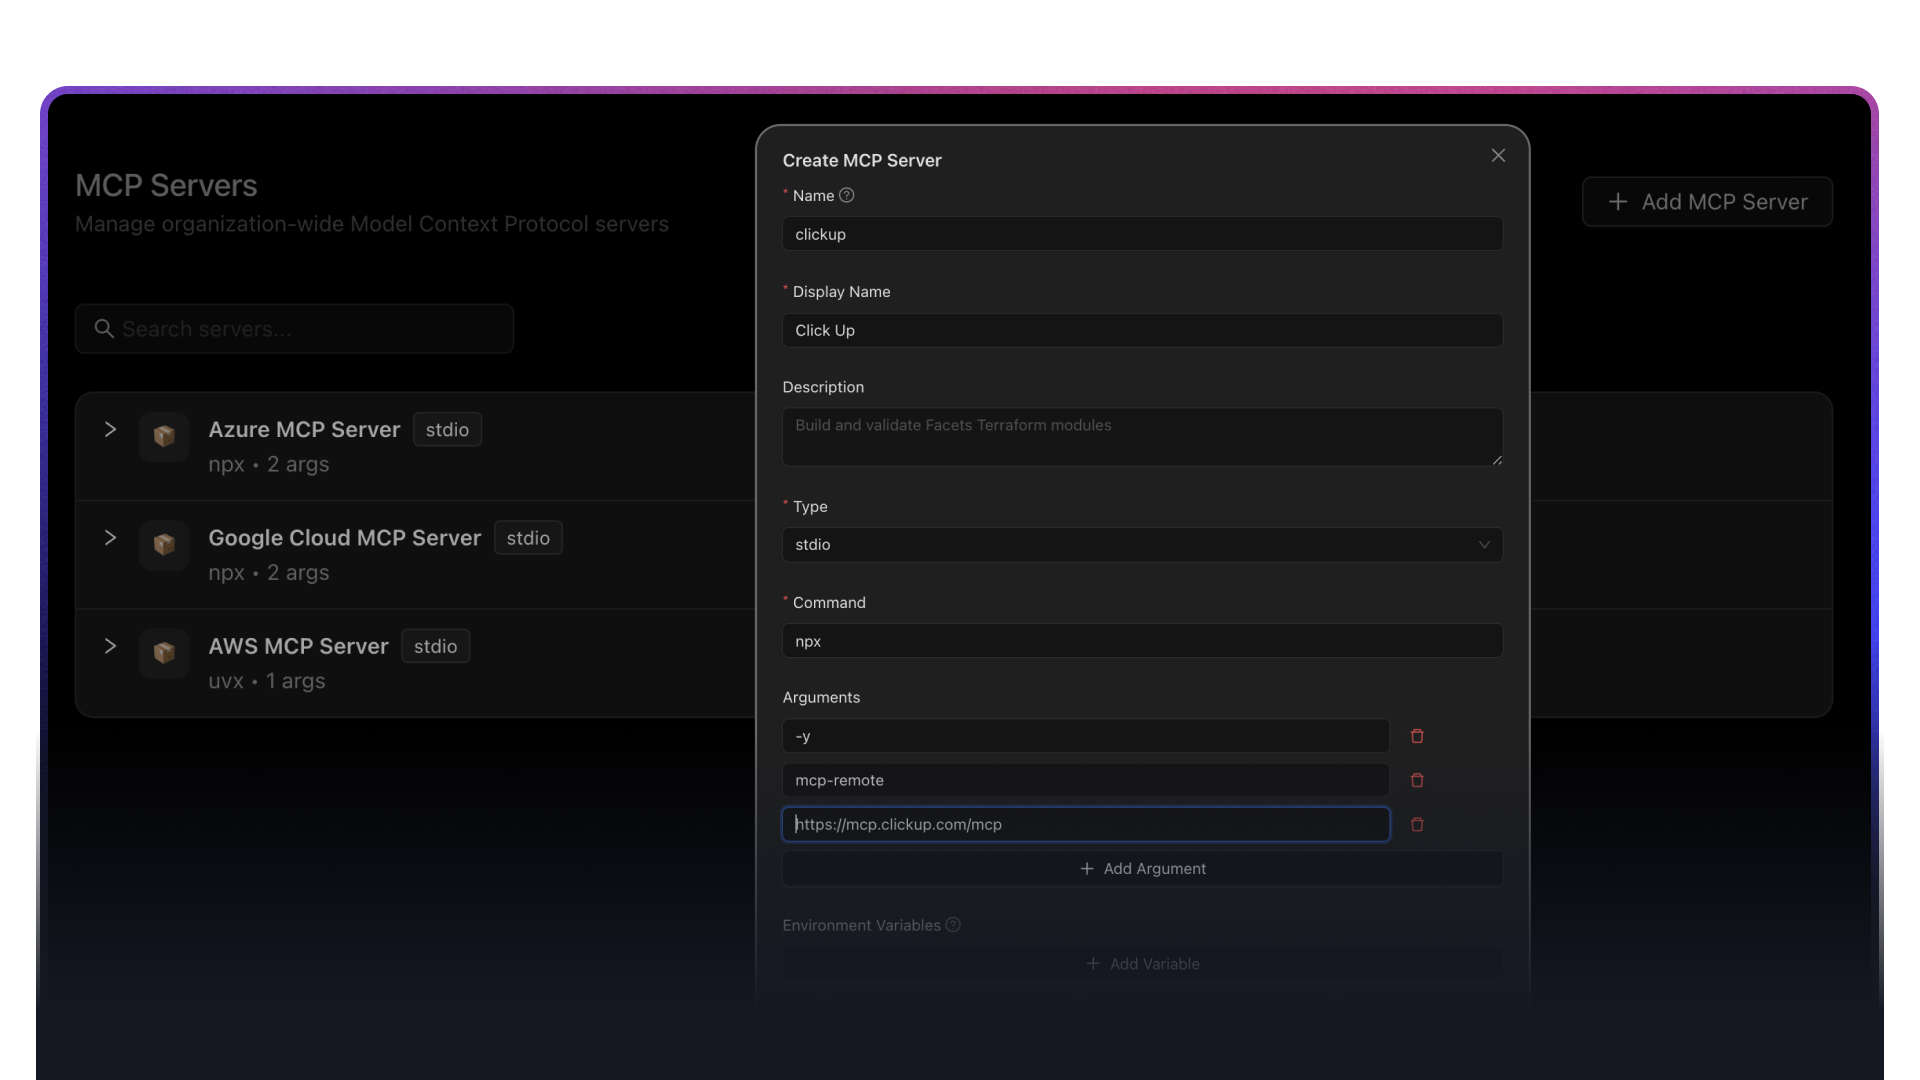This screenshot has width=1920, height=1080.
Task: Click the Add Argument button
Action: coord(1142,868)
